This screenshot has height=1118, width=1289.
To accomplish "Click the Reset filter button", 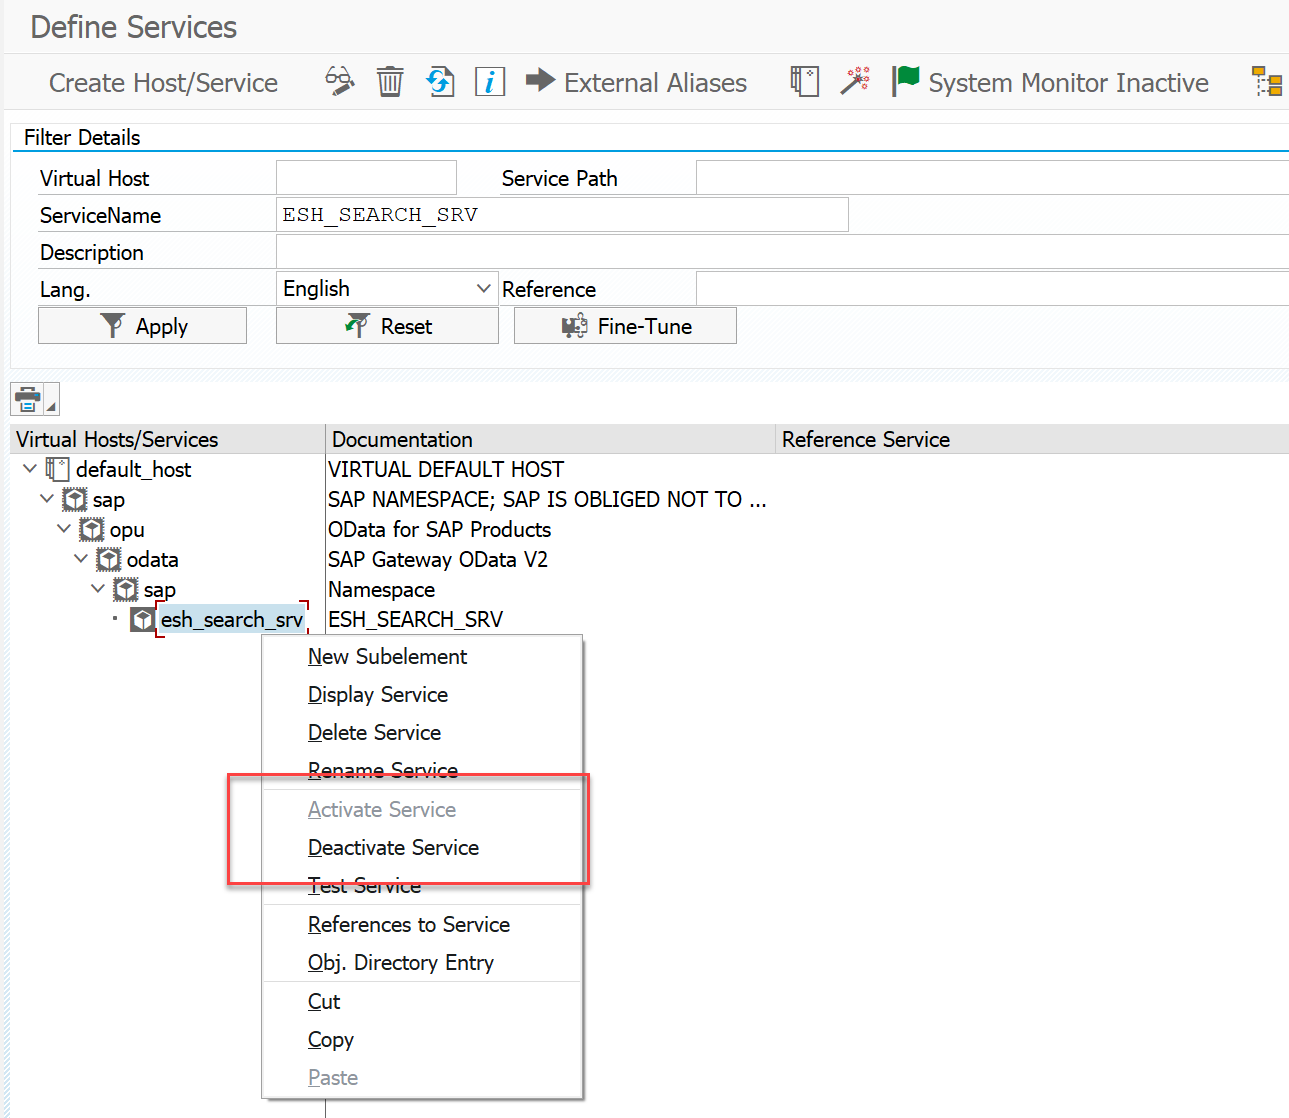I will click(387, 326).
